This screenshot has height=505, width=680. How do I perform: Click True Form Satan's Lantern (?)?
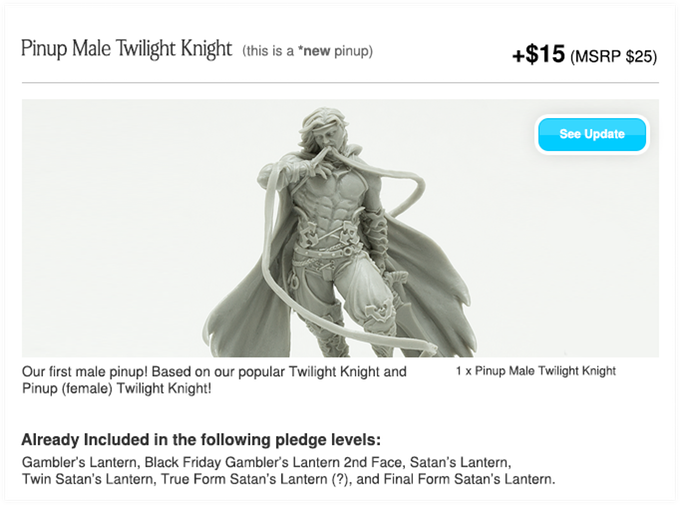[255, 479]
